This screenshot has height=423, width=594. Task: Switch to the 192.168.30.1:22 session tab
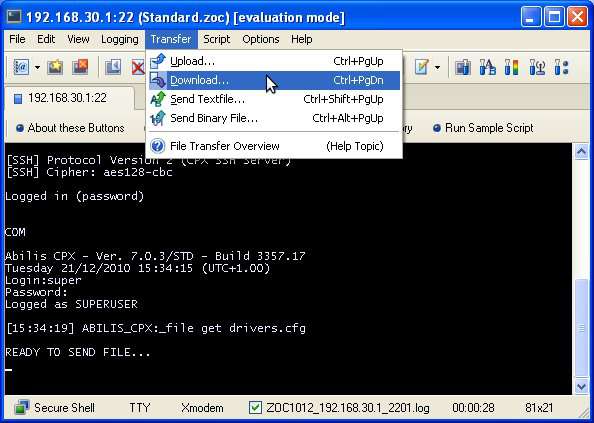click(x=67, y=98)
